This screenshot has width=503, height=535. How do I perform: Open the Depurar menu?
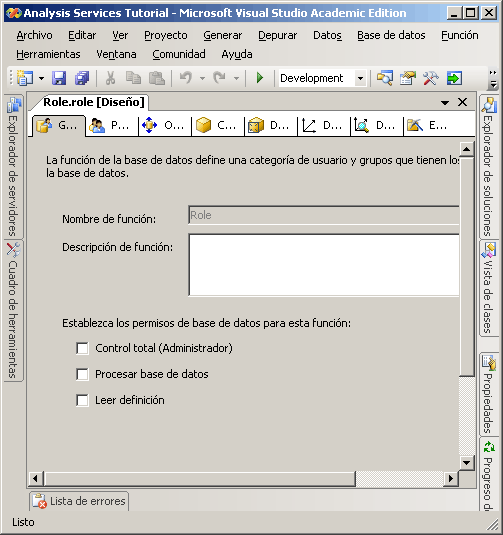[x=277, y=35]
